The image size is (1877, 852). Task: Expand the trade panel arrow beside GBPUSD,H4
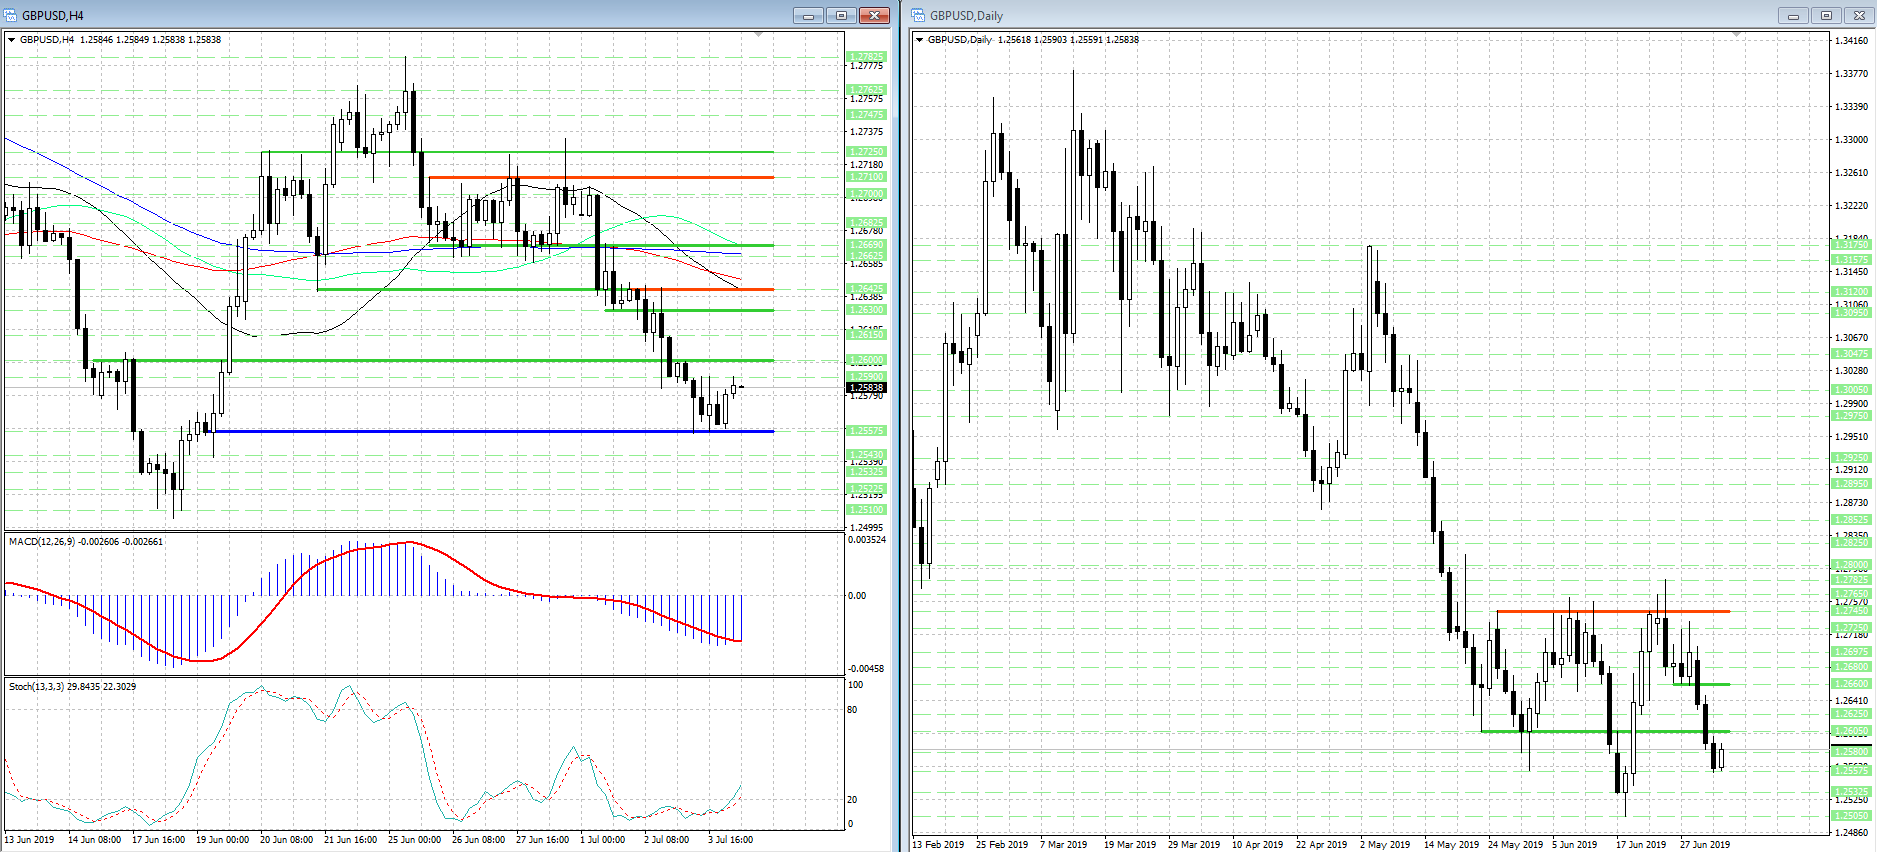[x=12, y=40]
